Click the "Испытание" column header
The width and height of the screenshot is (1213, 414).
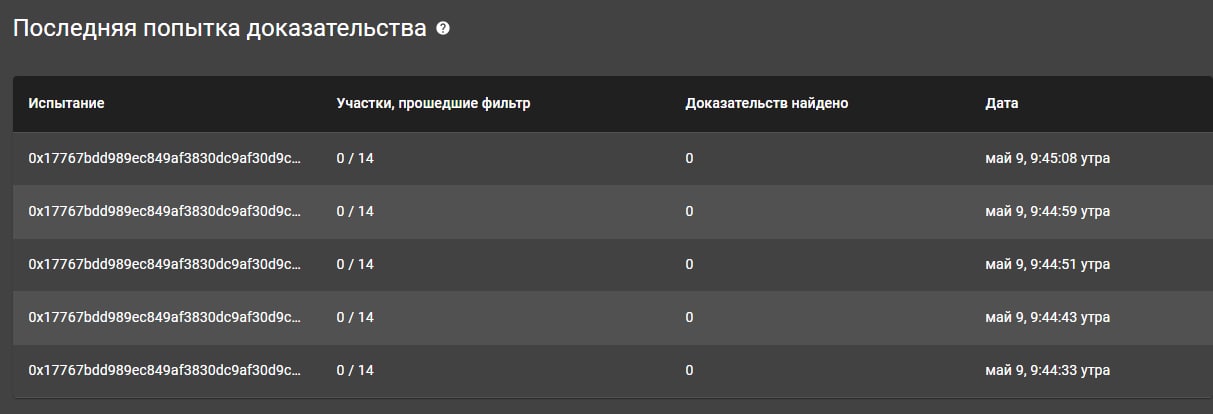coord(66,103)
